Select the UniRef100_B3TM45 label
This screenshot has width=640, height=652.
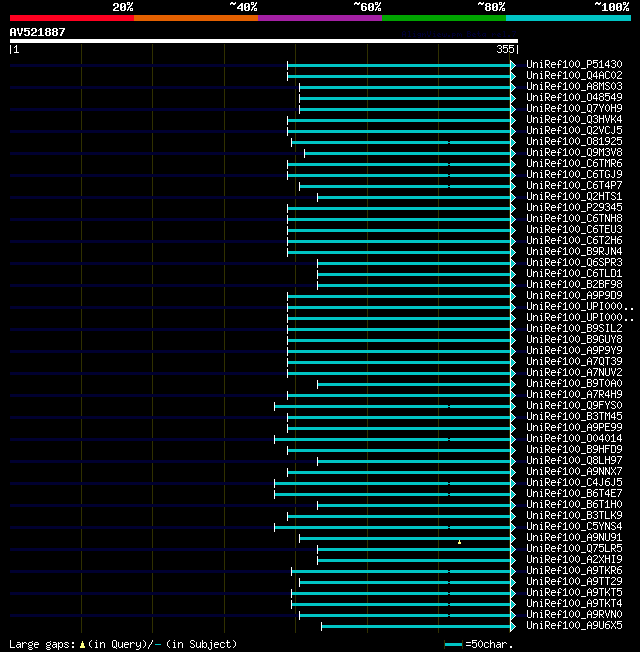click(x=574, y=417)
